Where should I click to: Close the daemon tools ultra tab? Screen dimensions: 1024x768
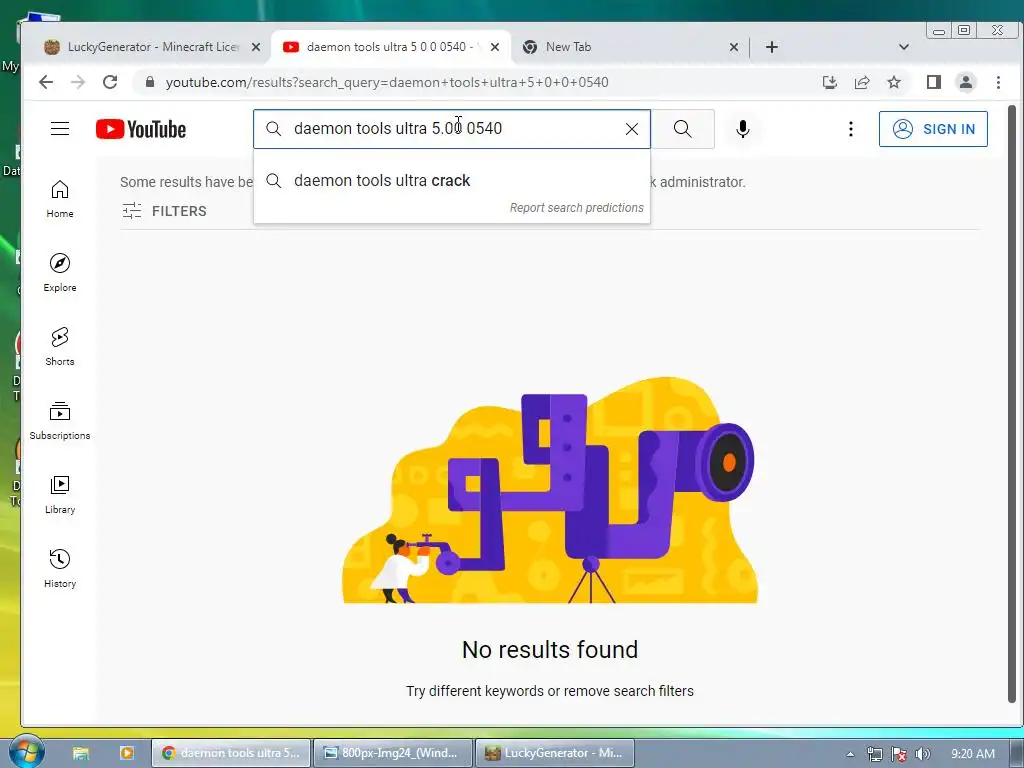[x=495, y=47]
